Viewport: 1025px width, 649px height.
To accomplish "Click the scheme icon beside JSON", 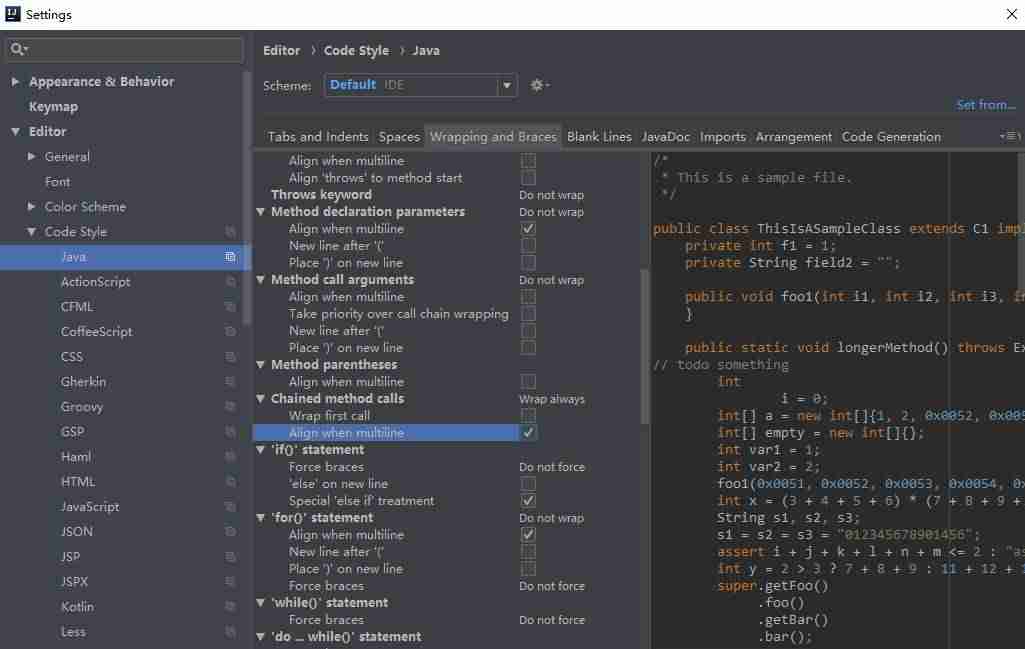I will 230,531.
